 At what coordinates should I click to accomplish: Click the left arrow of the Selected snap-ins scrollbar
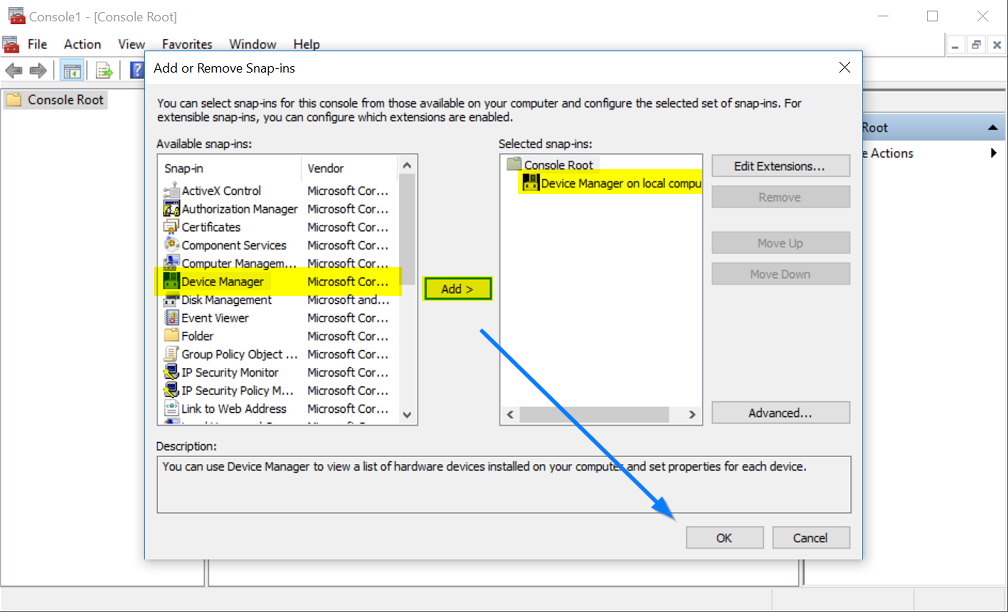[x=510, y=415]
